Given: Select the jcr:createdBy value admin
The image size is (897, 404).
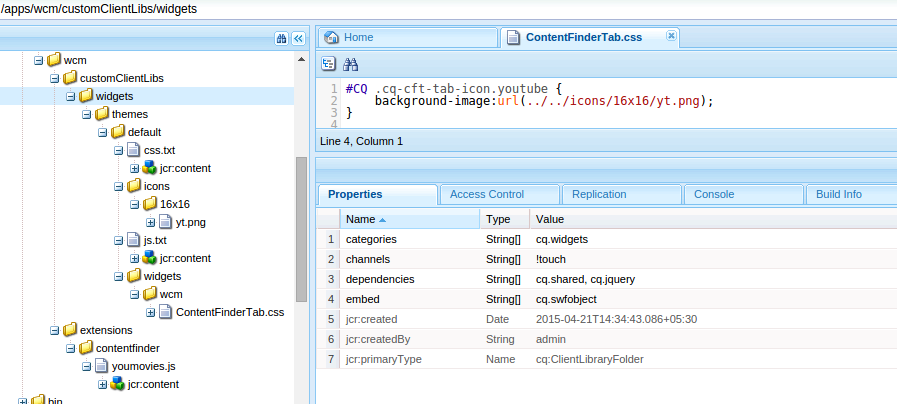Looking at the screenshot, I should point(551,339).
